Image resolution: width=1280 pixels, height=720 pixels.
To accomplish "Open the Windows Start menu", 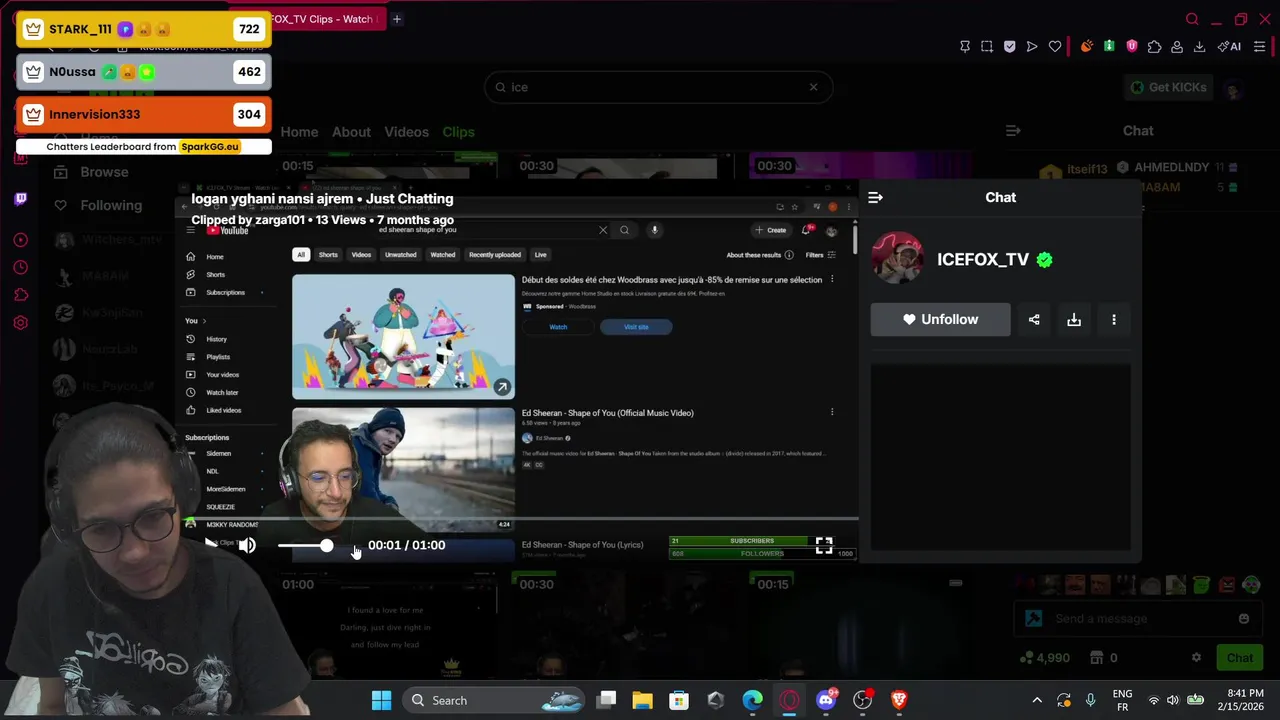I will [x=381, y=700].
